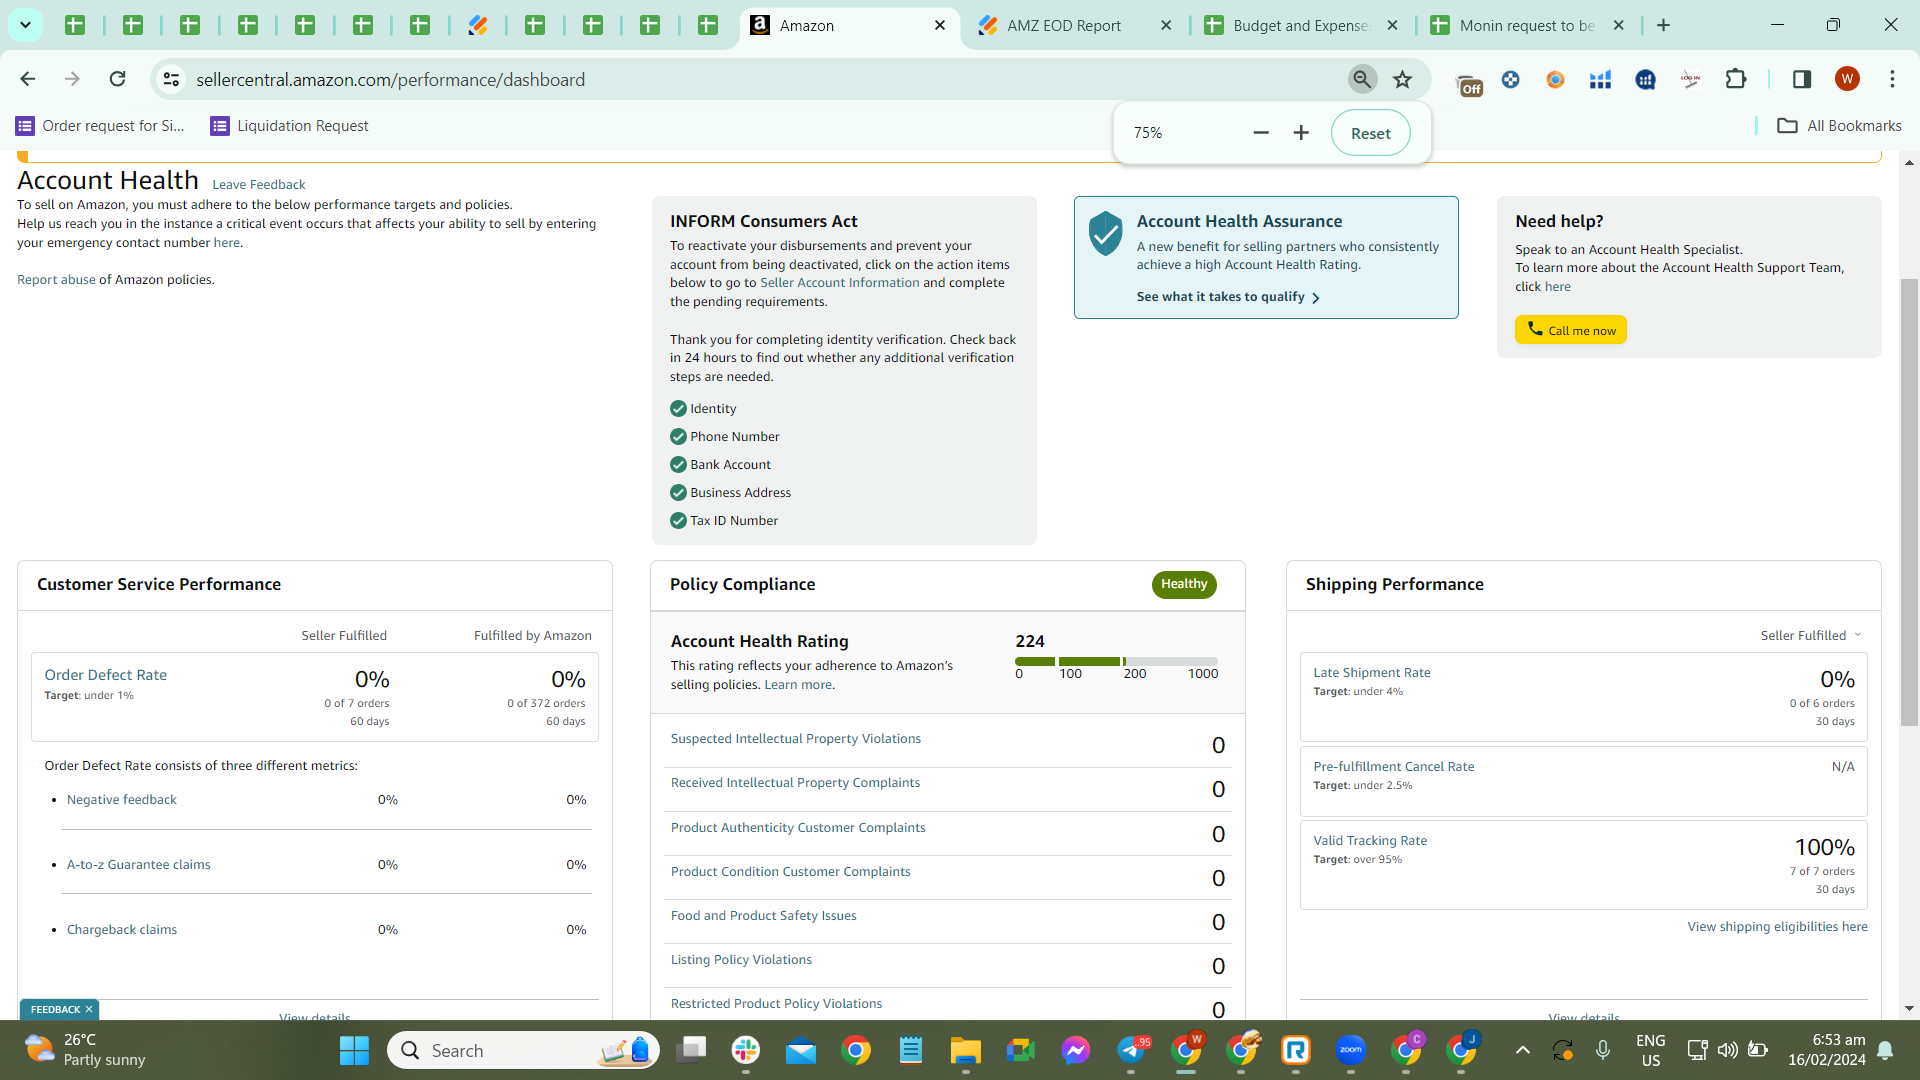Click Report abuse link
The width and height of the screenshot is (1920, 1080).
click(x=56, y=280)
